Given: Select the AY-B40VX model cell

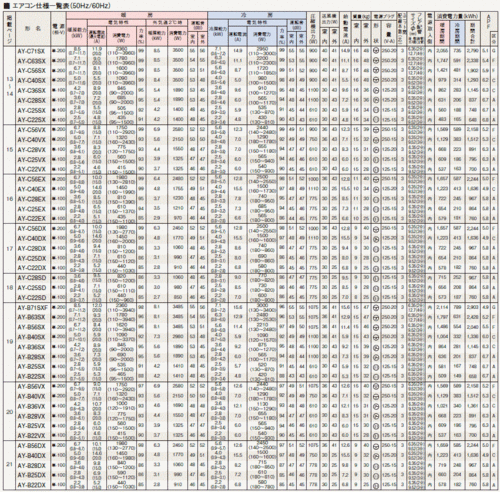Looking at the screenshot, I should pos(32,397).
